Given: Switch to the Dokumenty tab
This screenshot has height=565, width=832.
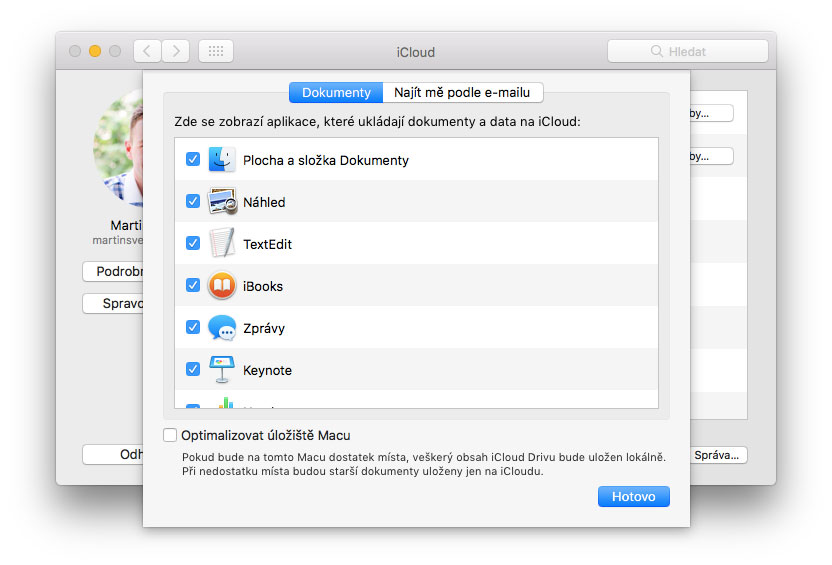Looking at the screenshot, I should 336,92.
